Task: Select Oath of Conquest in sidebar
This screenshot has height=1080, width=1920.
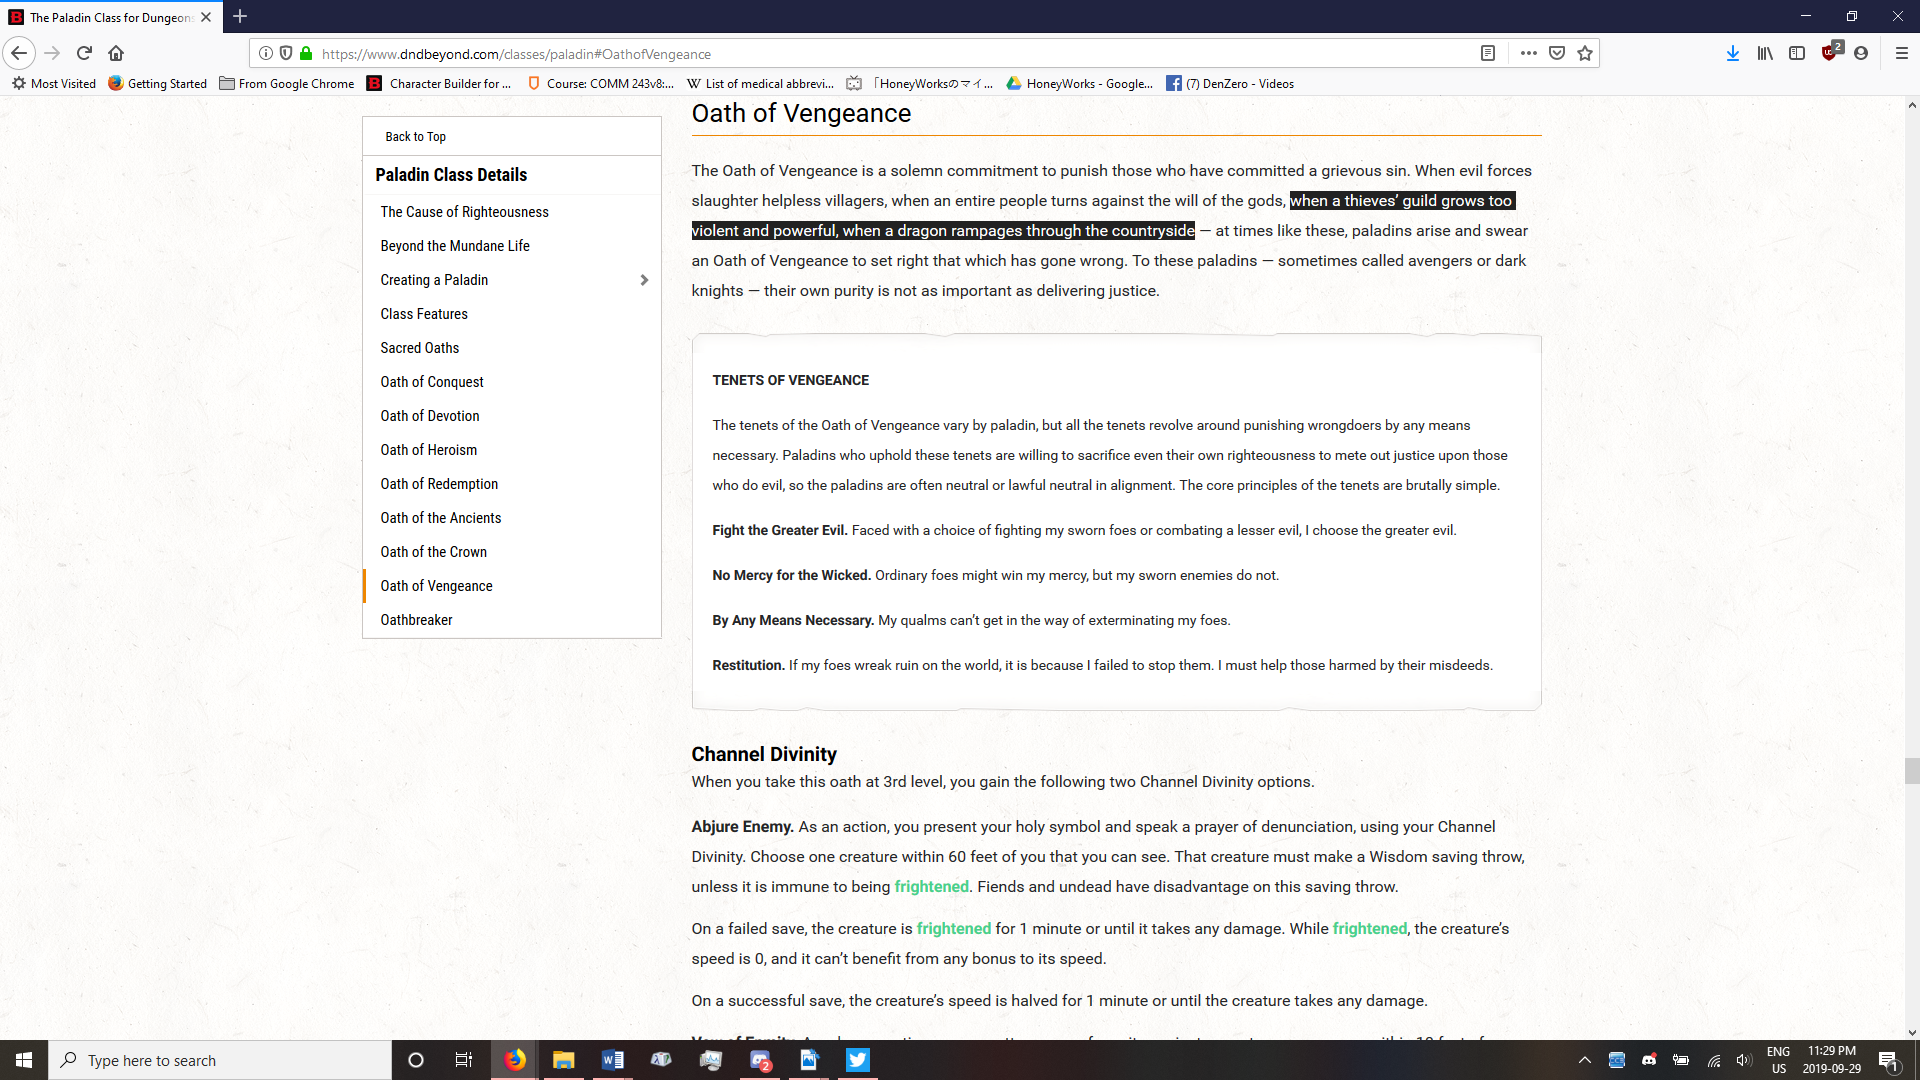Action: click(432, 382)
